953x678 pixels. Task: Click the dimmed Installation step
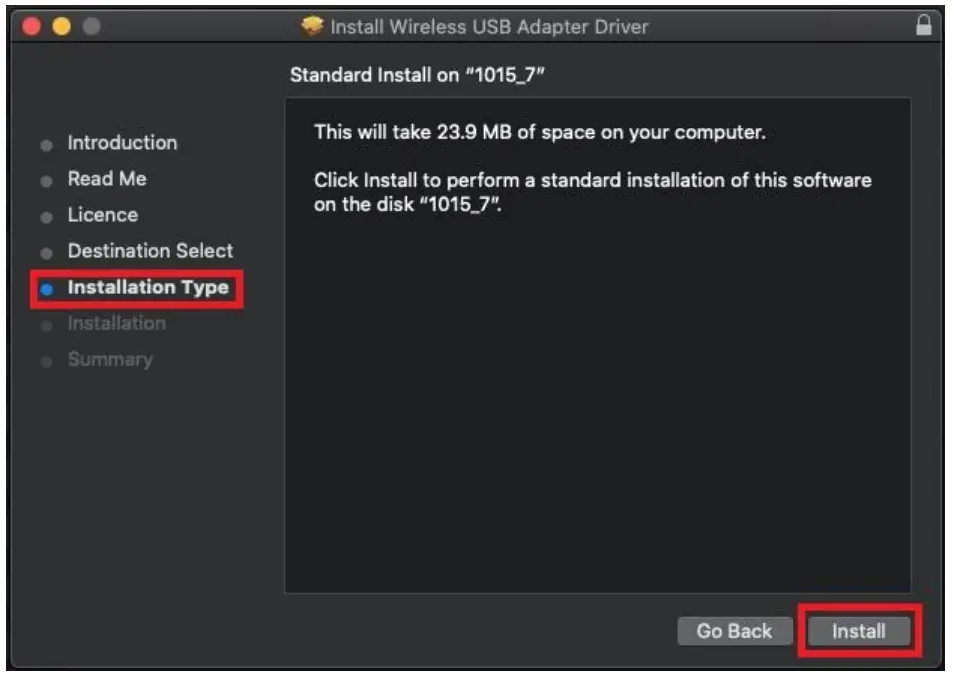pos(116,323)
